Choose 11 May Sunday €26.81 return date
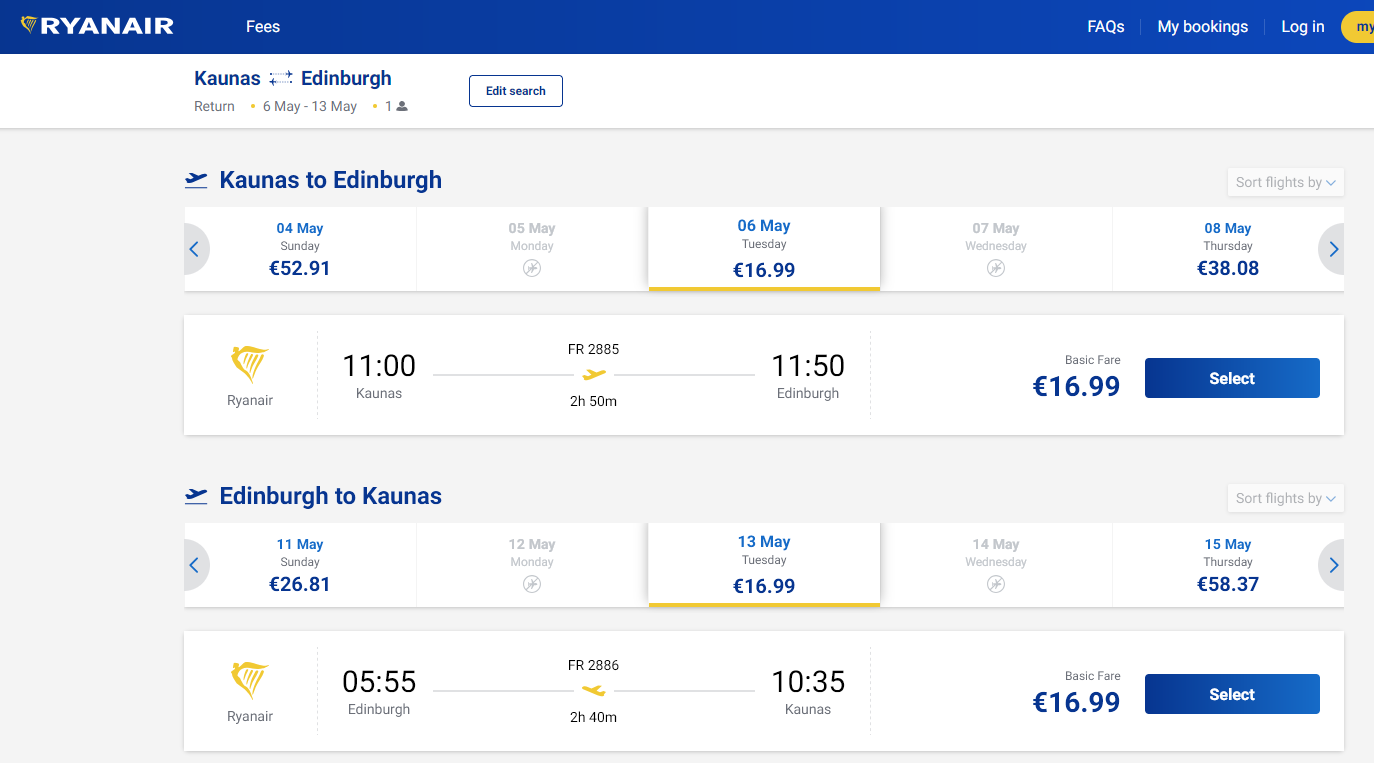The height and width of the screenshot is (763, 1374). pyautogui.click(x=300, y=565)
